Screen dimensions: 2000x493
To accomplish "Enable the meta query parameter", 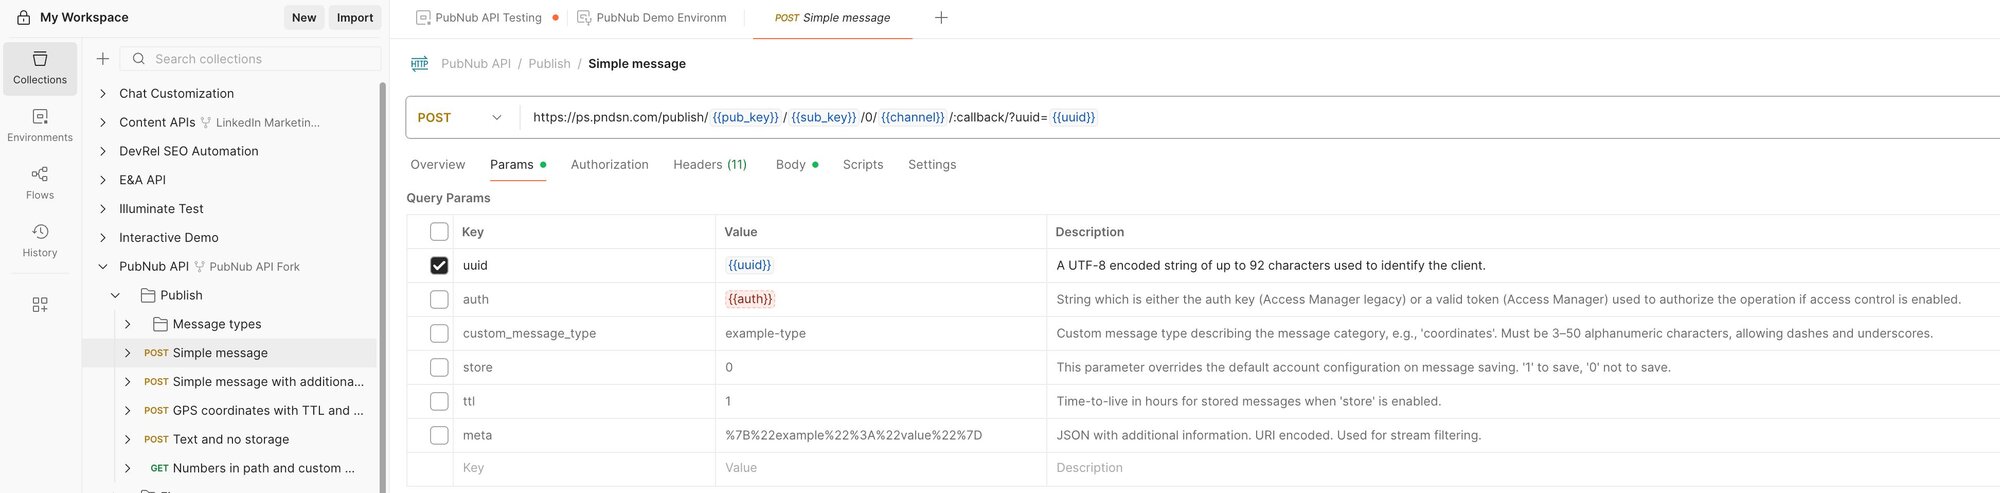I will 439,435.
